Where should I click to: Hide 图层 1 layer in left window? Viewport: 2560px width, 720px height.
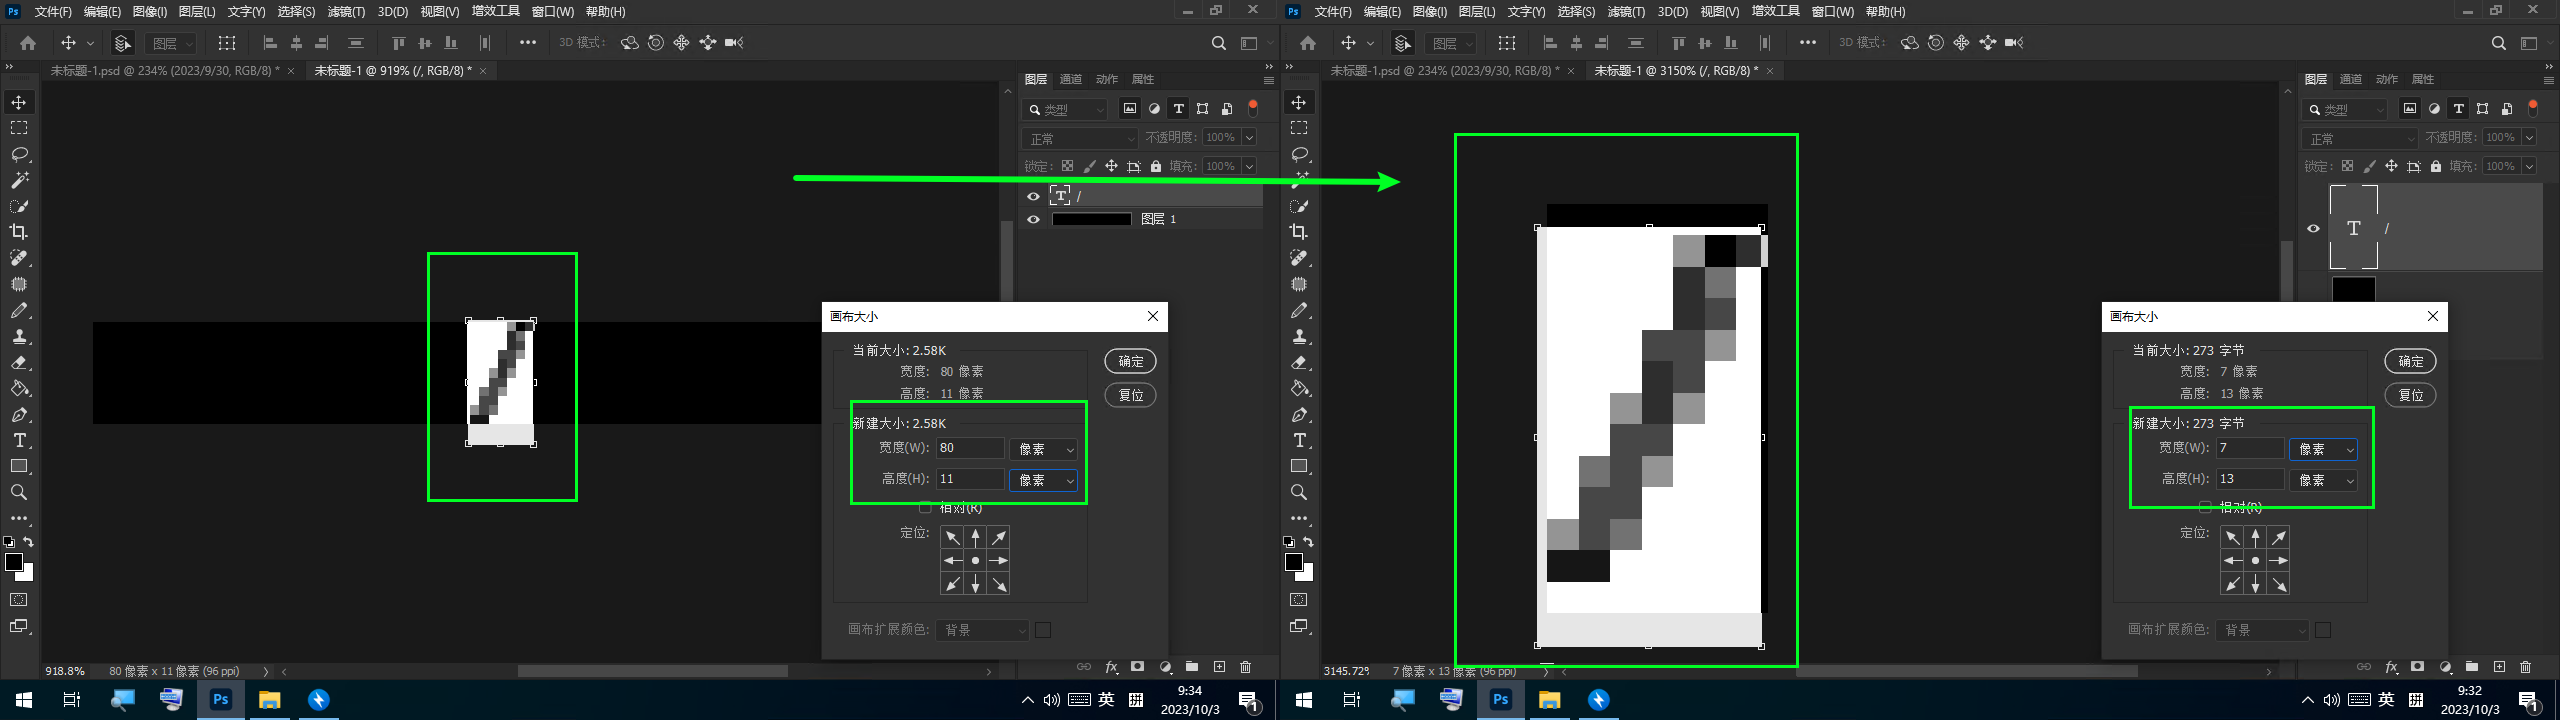pyautogui.click(x=1033, y=219)
